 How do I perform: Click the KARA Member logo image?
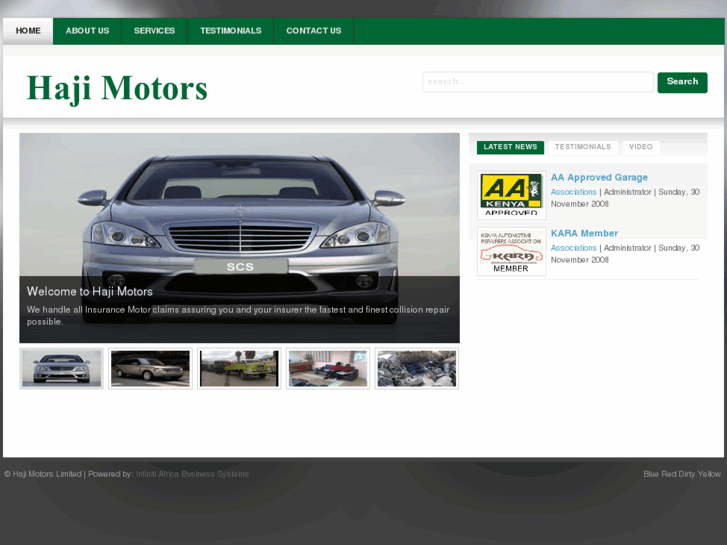click(511, 251)
